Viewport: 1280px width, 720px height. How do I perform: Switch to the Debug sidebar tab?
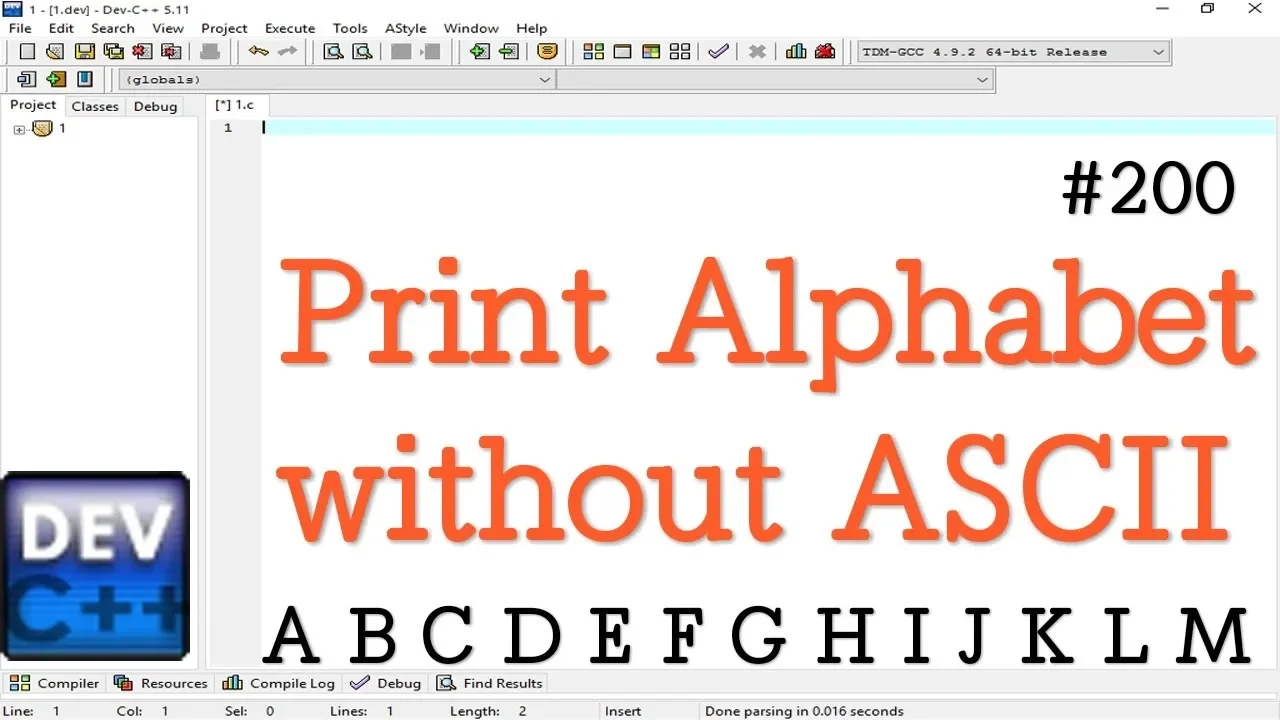(155, 106)
